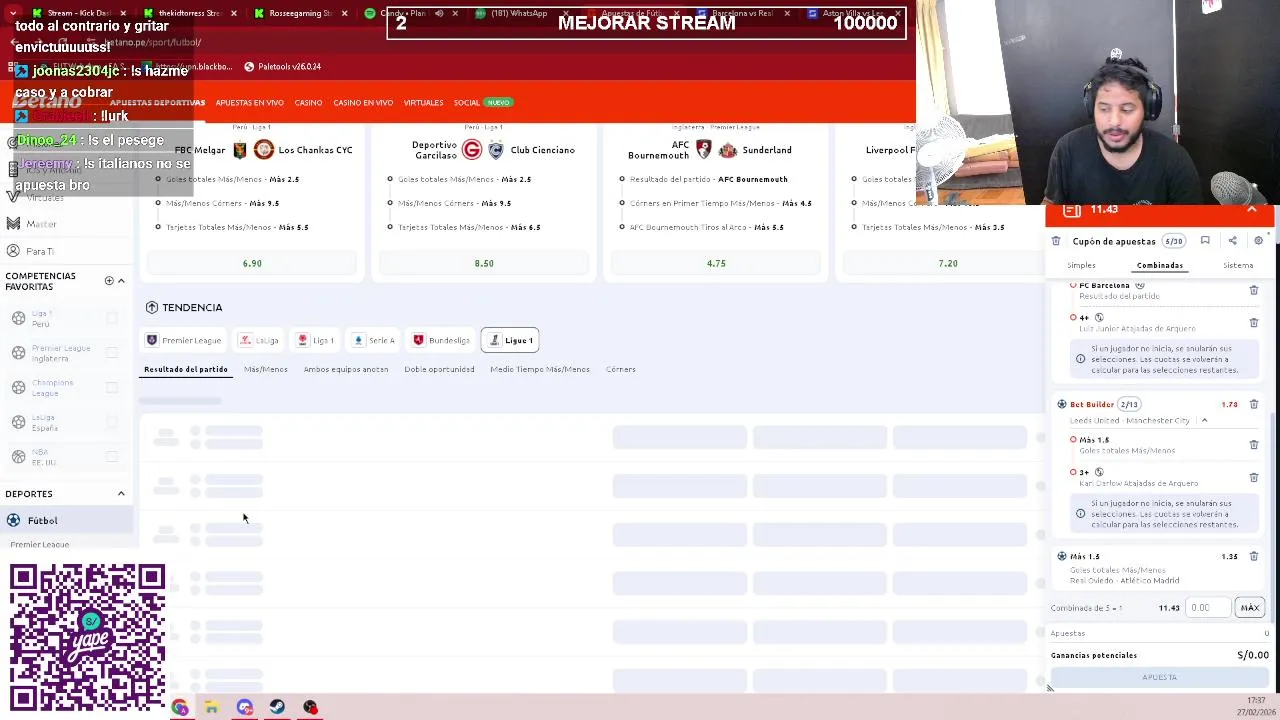Select Más 1.5 Bet Builder radio
This screenshot has height=720, width=1280.
tap(1073, 439)
